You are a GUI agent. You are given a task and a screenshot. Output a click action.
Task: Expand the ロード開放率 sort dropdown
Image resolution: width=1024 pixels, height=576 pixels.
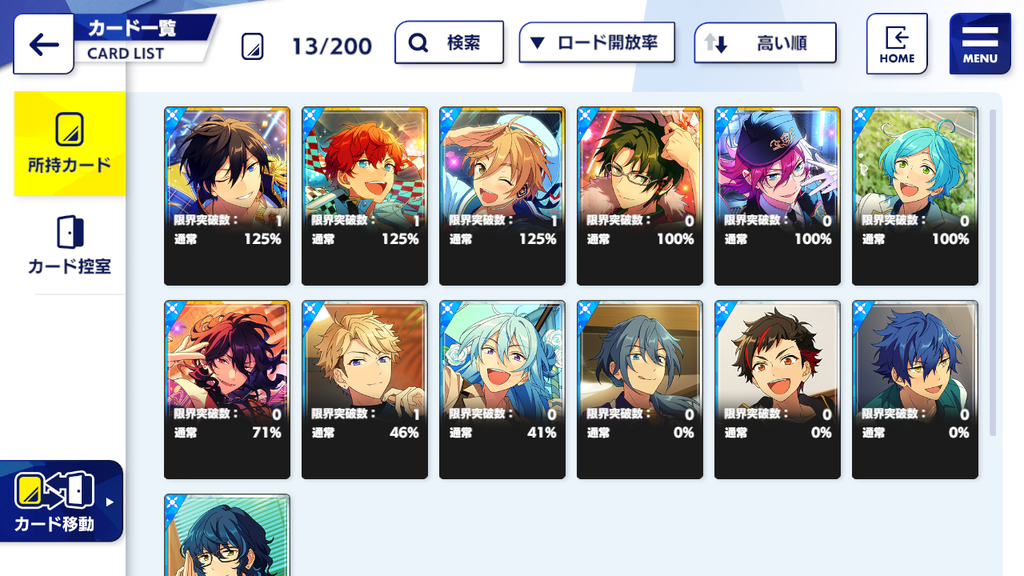click(x=597, y=43)
